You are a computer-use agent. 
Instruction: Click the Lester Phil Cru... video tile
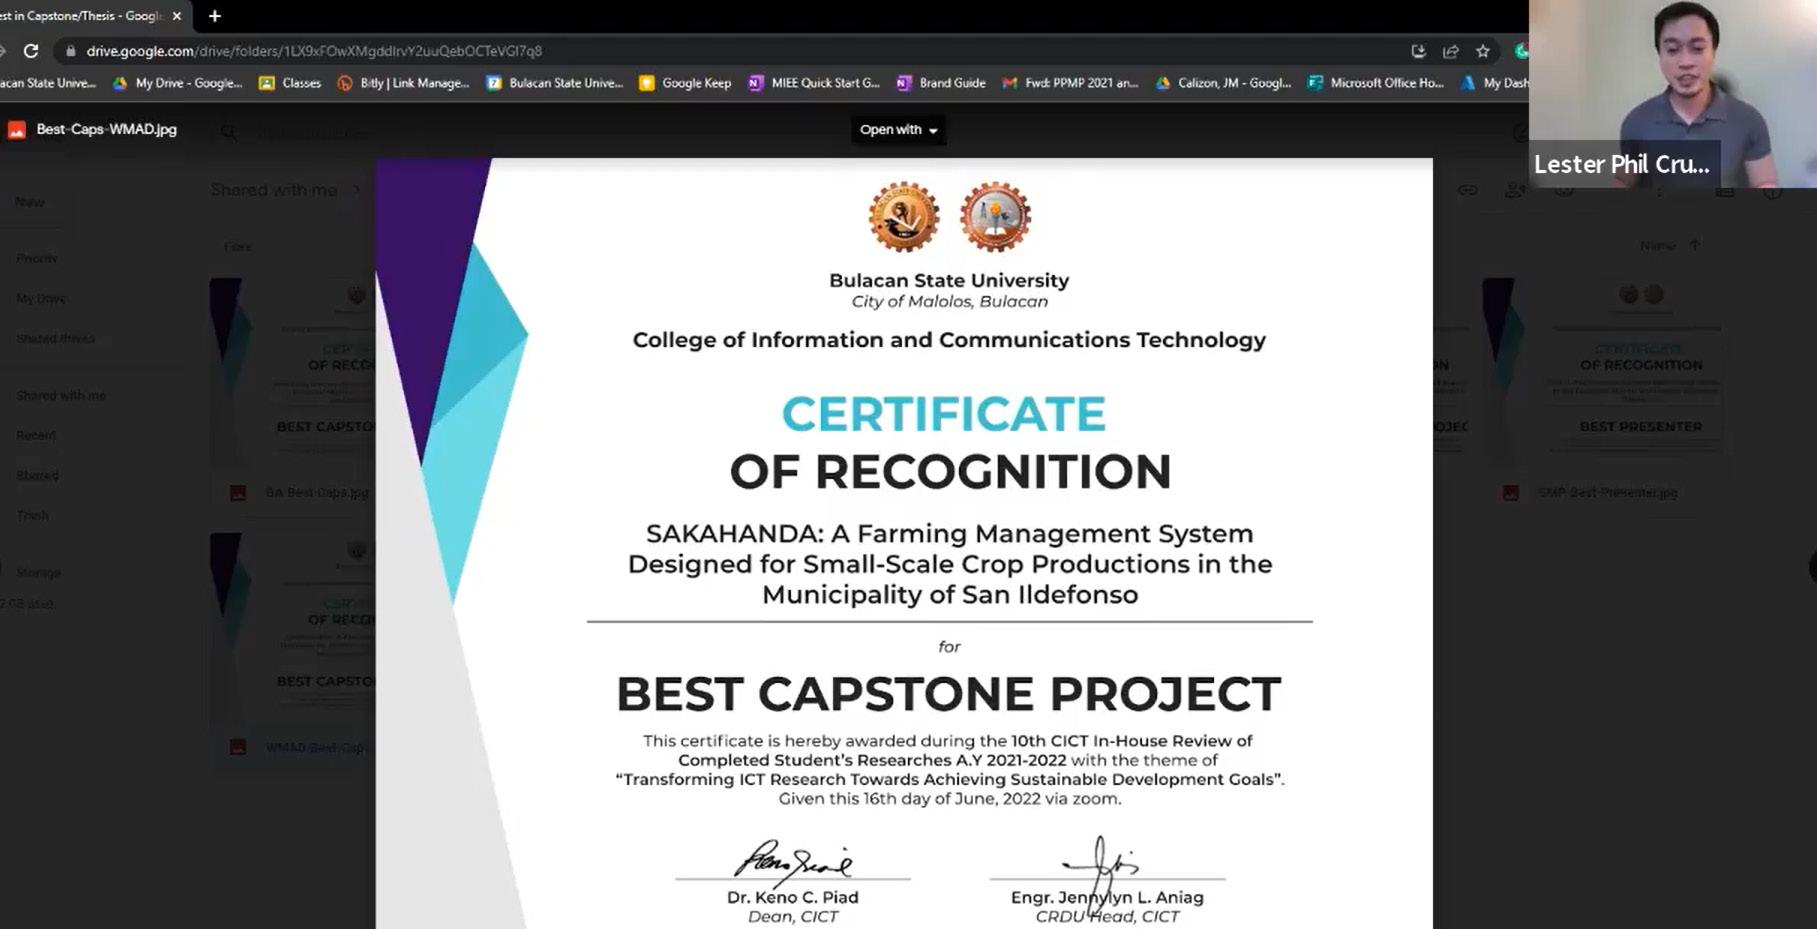pyautogui.click(x=1673, y=94)
